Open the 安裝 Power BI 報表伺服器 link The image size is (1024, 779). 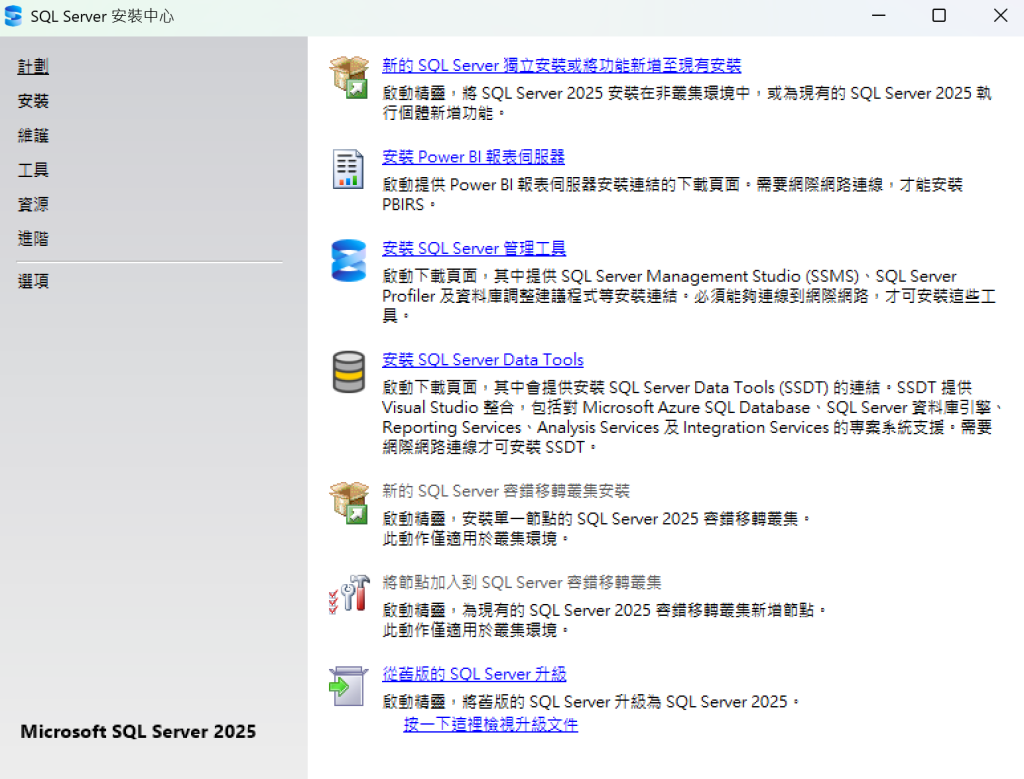pos(473,157)
